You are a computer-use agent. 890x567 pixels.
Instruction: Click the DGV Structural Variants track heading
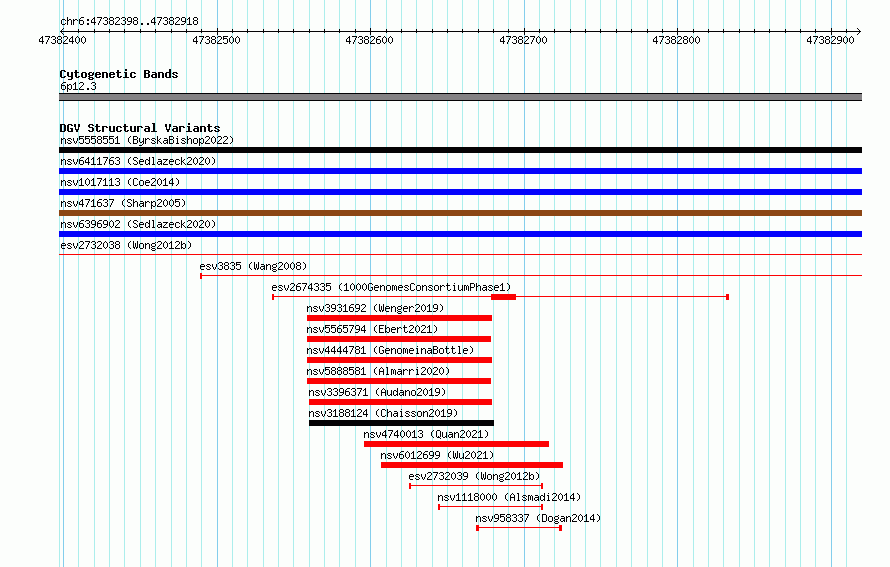[x=140, y=128]
